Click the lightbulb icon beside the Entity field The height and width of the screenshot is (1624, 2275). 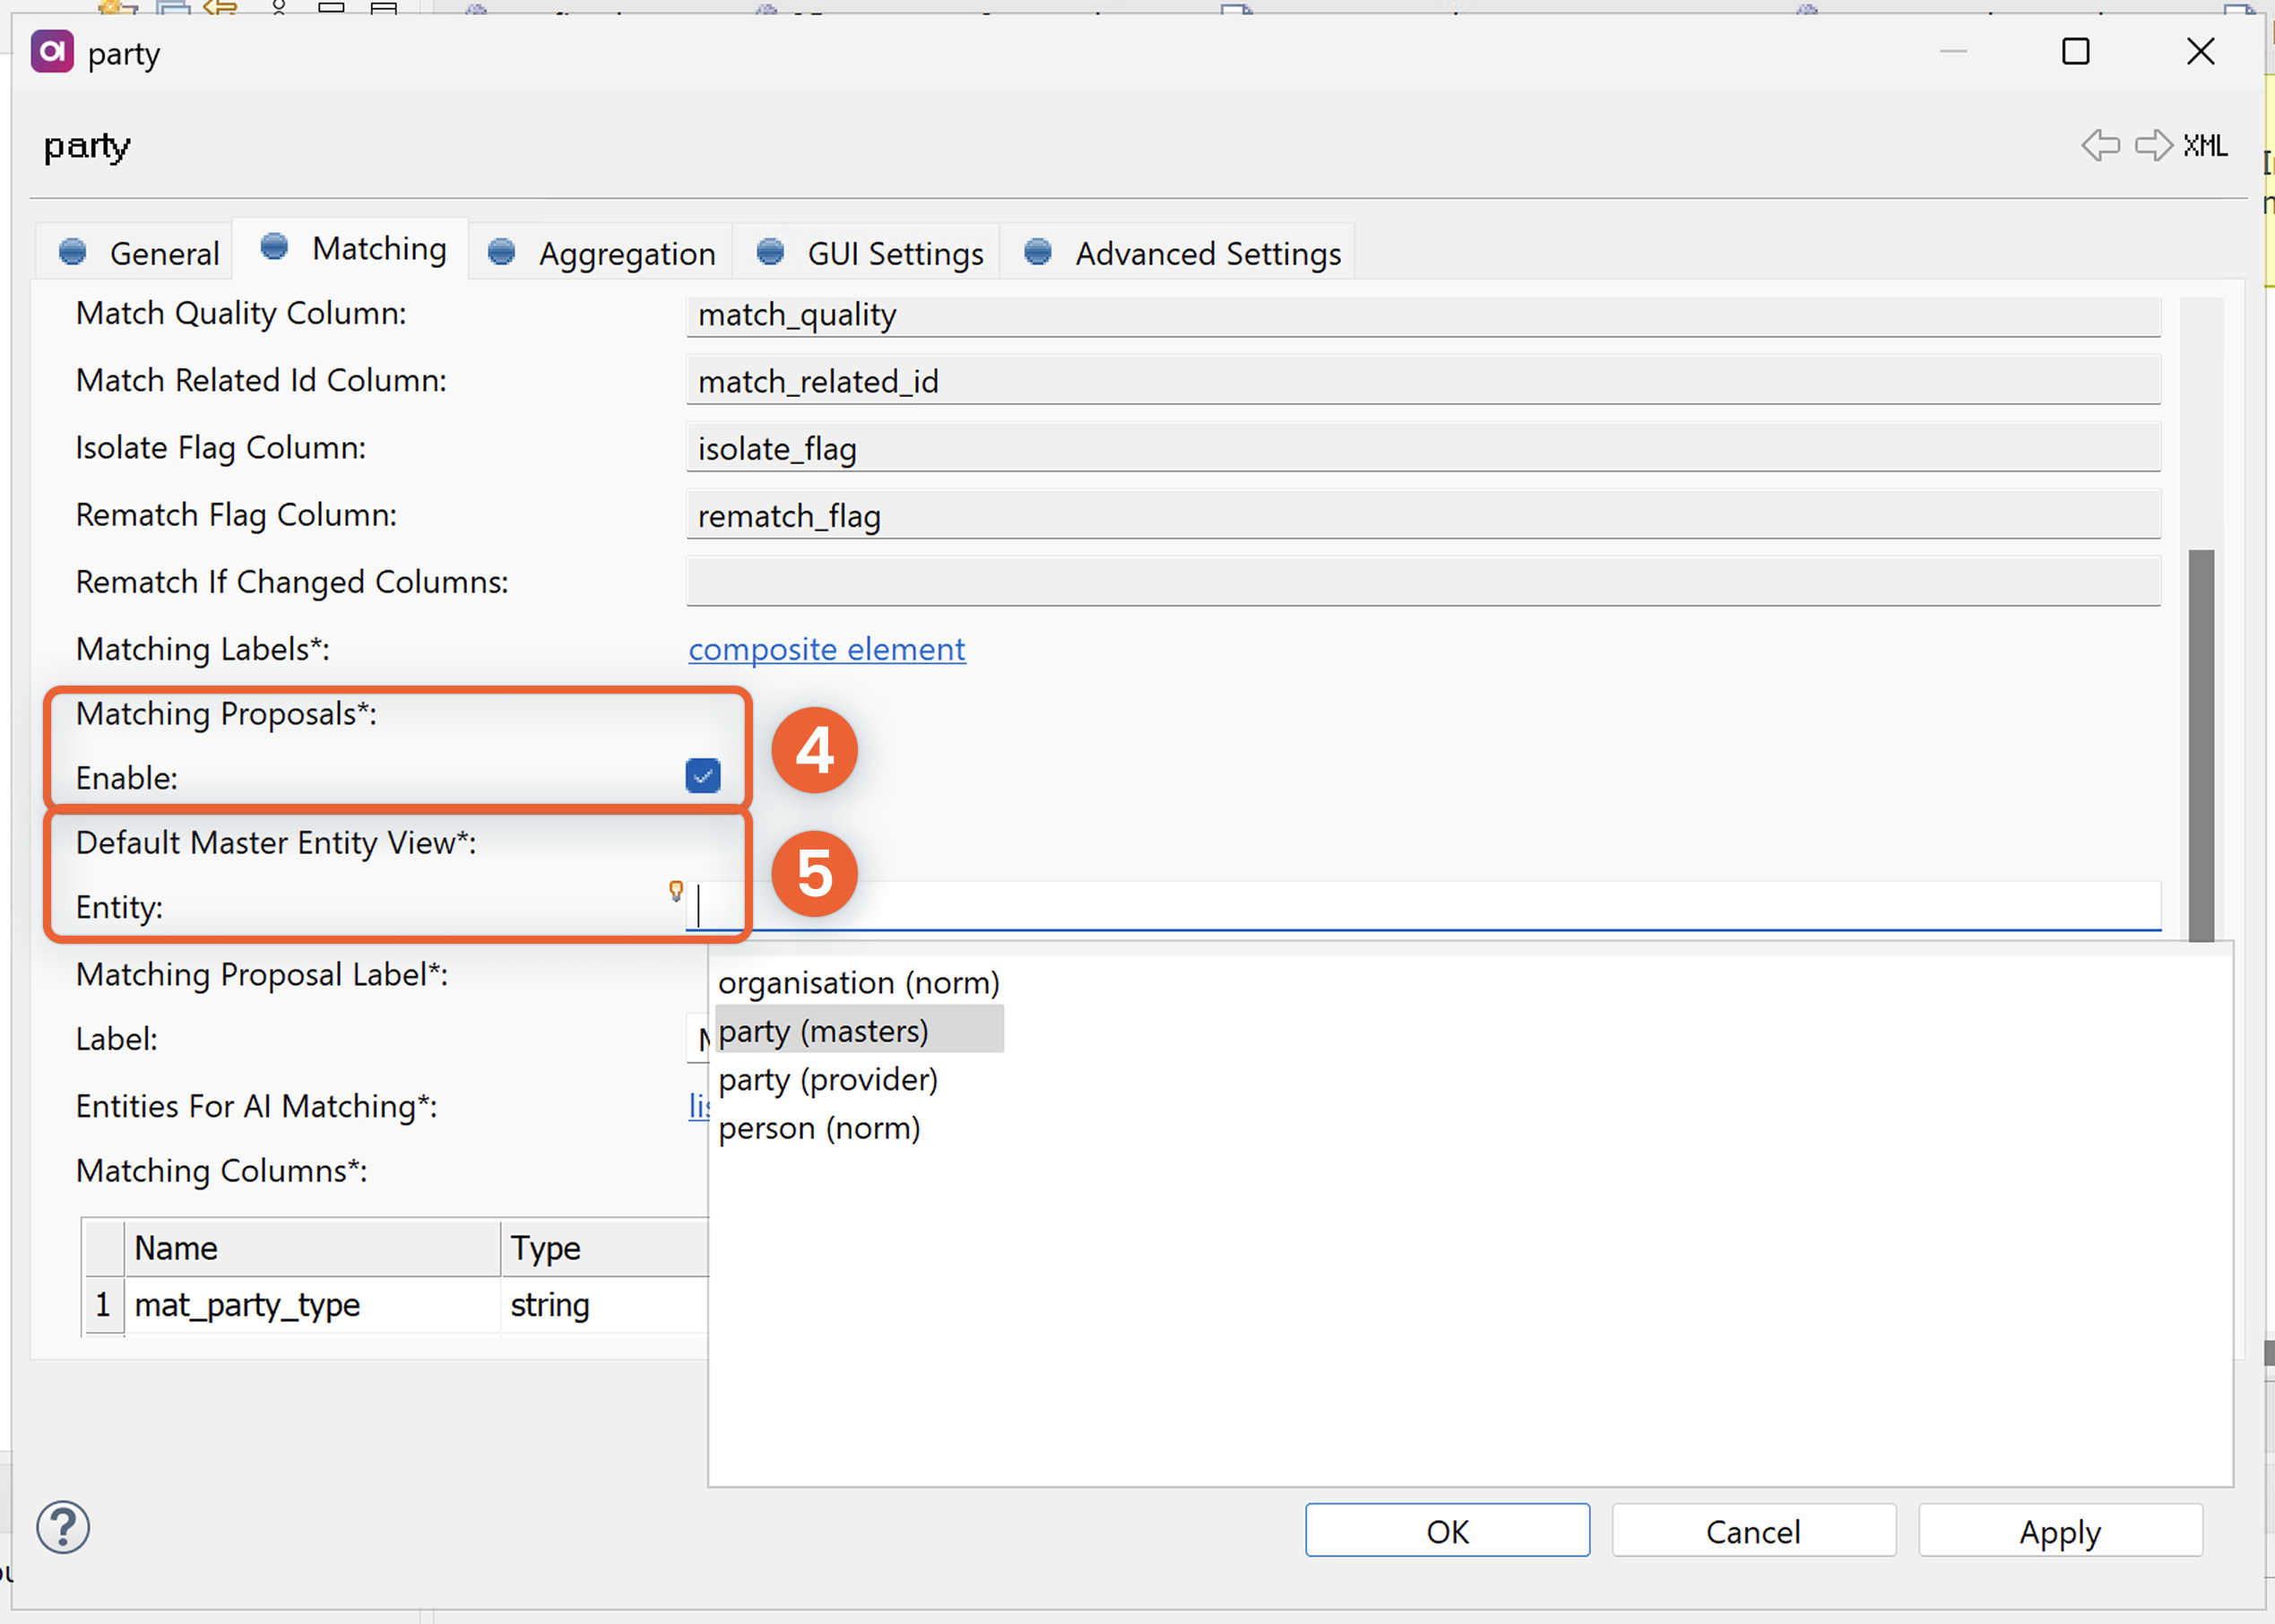pos(678,890)
